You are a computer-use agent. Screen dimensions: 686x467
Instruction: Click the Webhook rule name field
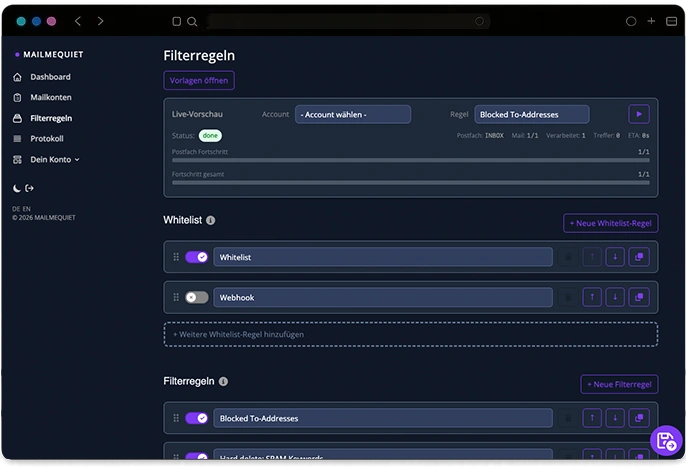coord(382,297)
